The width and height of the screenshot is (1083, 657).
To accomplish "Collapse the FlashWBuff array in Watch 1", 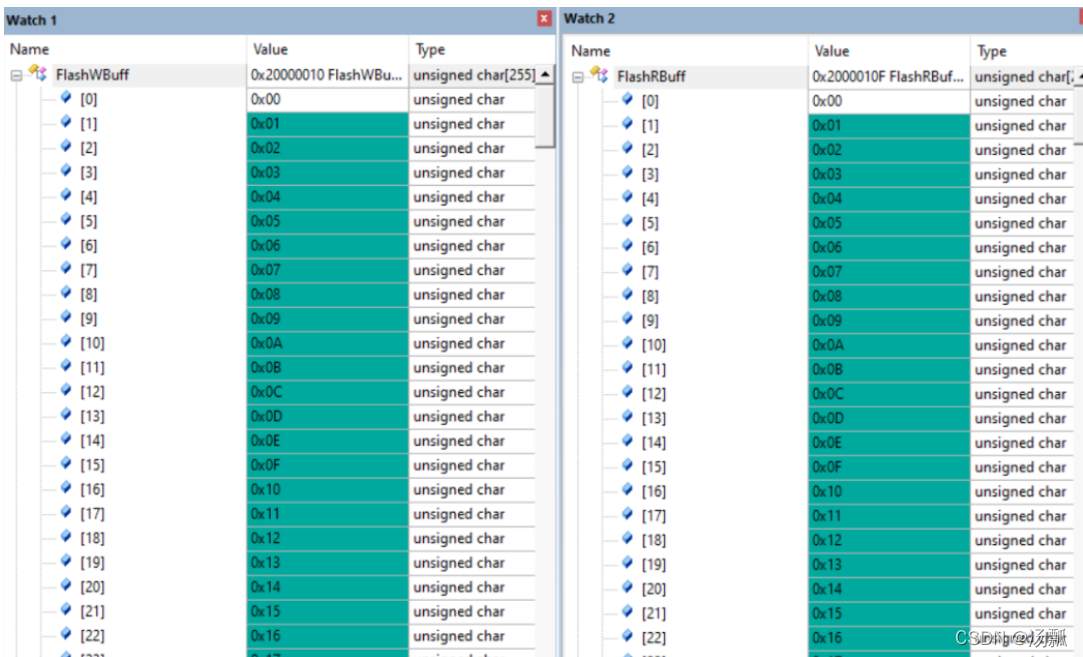I will tap(16, 75).
